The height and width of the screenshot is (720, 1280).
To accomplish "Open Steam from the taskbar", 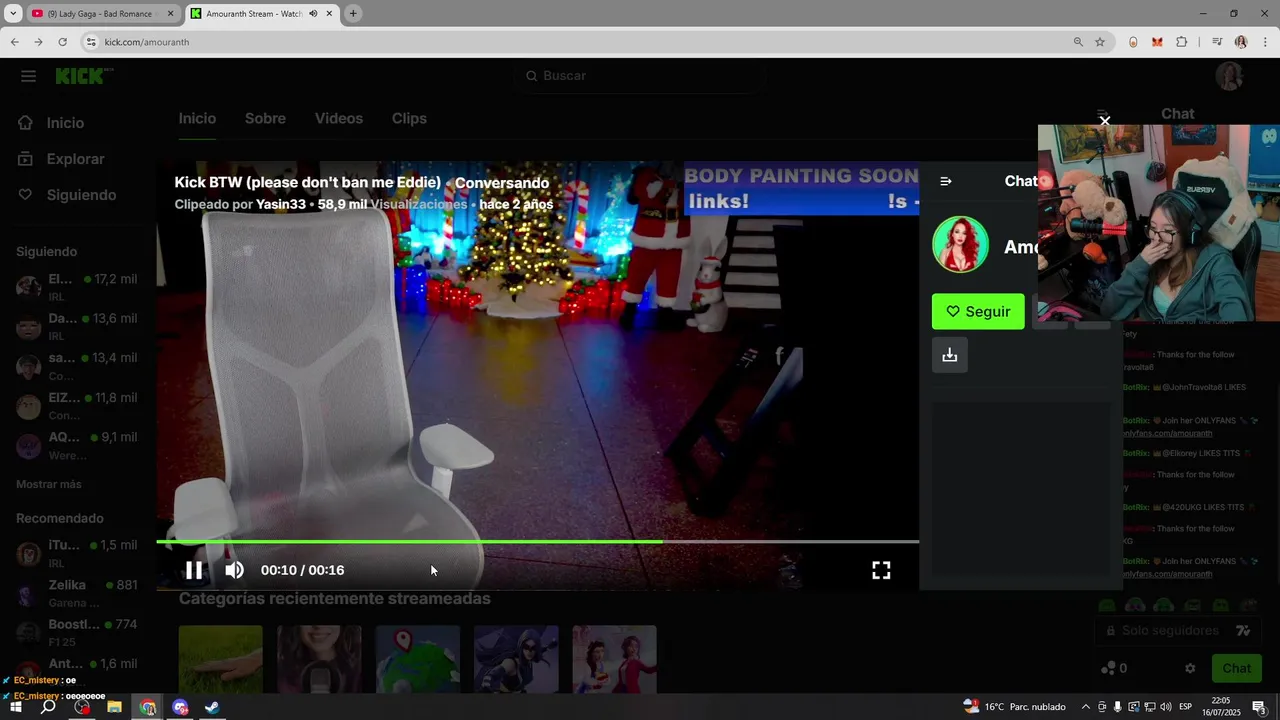I will click(x=212, y=707).
